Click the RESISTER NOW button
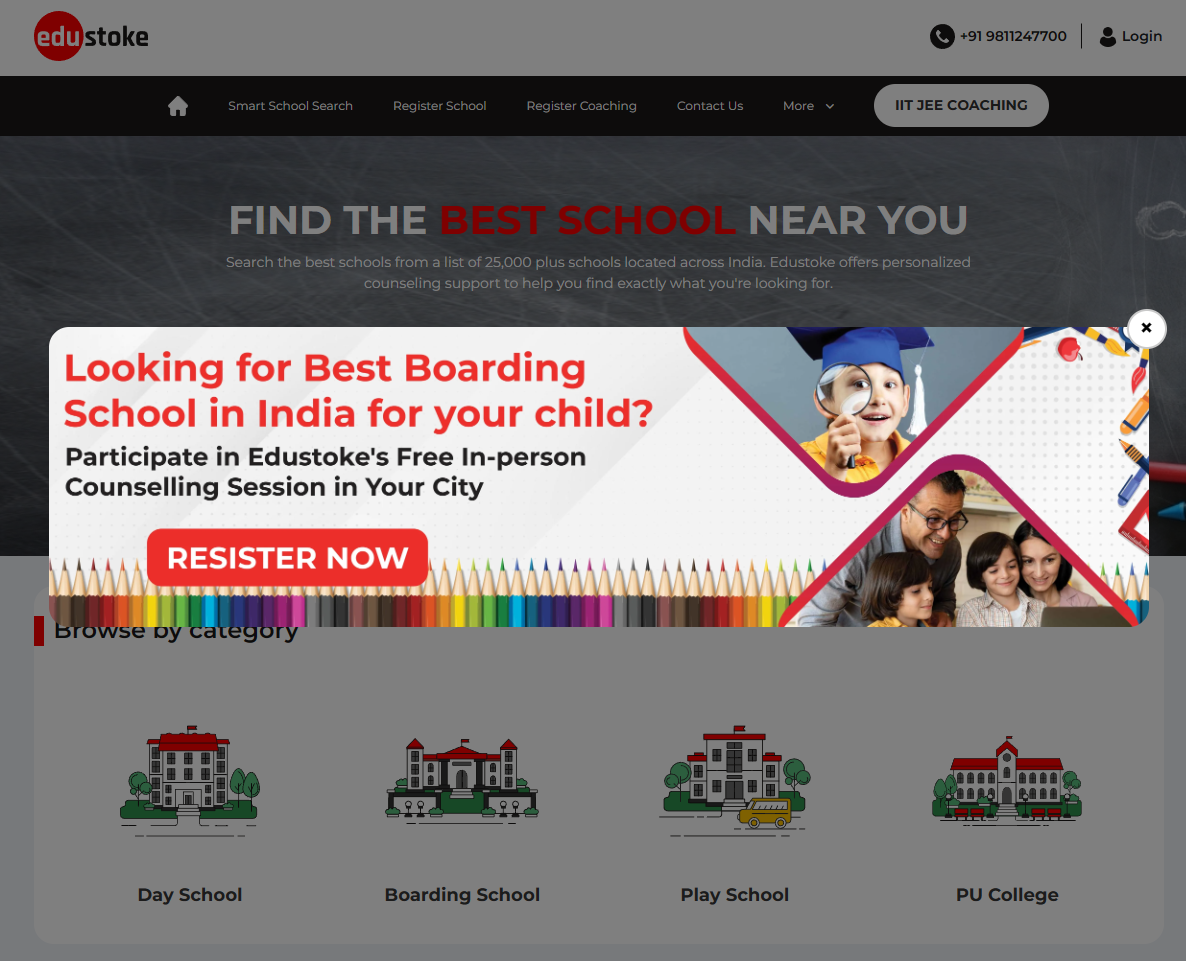The image size is (1186, 961). [x=287, y=558]
